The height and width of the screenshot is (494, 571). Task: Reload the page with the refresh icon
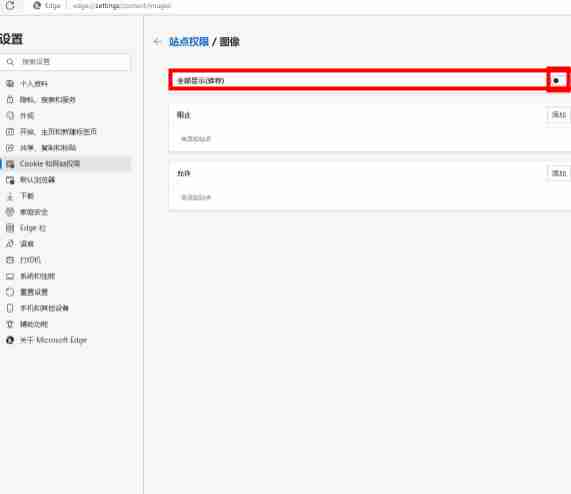10,5
